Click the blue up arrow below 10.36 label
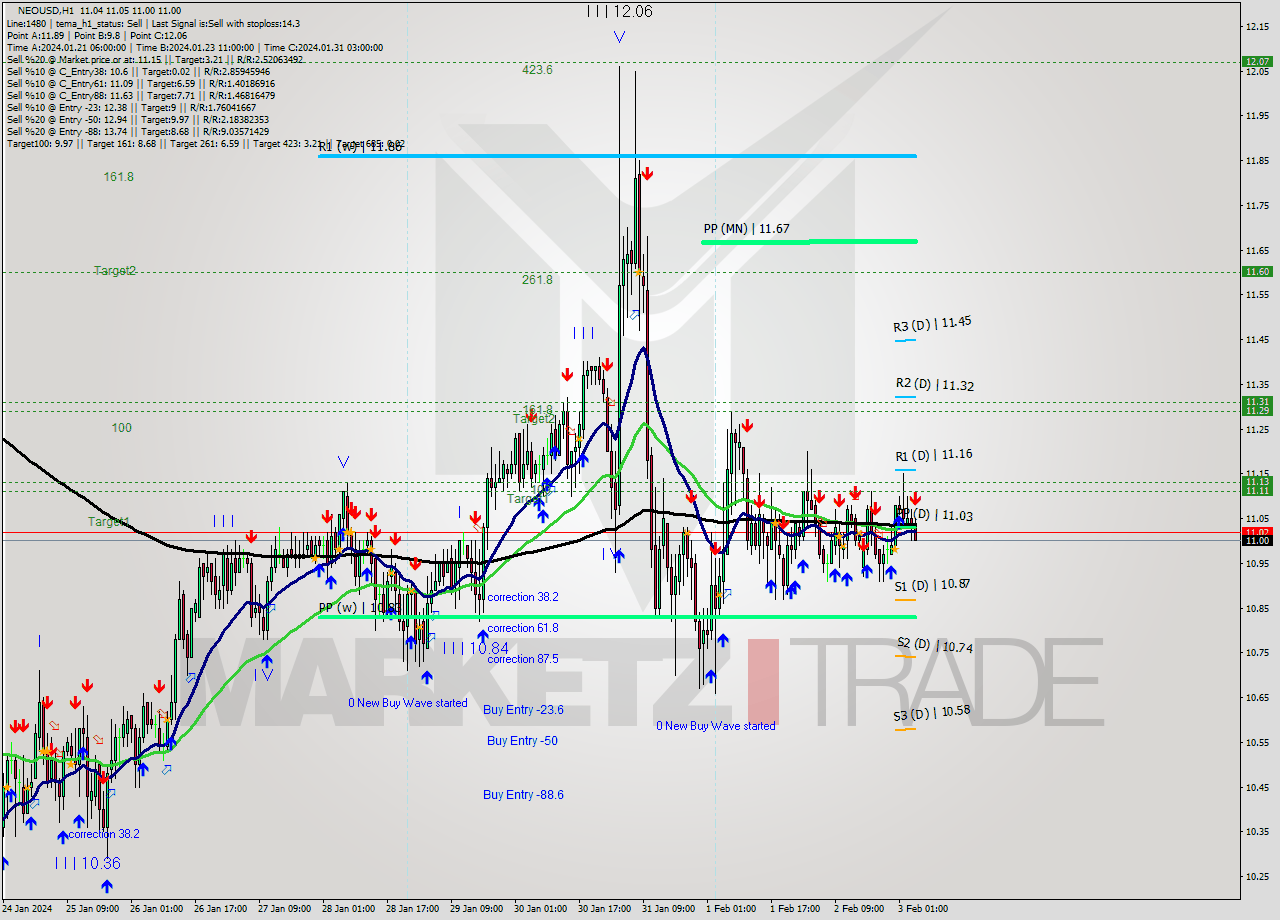The image size is (1280, 920). (x=106, y=886)
